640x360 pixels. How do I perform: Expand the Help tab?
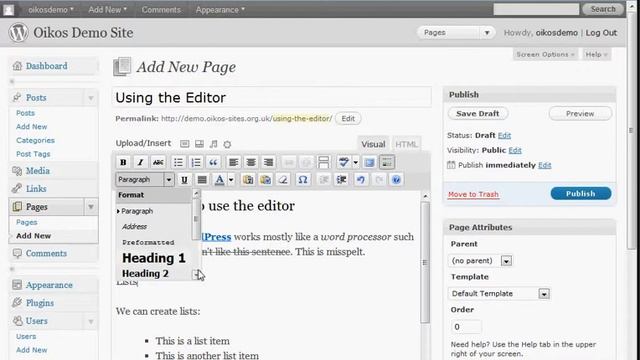pos(596,54)
